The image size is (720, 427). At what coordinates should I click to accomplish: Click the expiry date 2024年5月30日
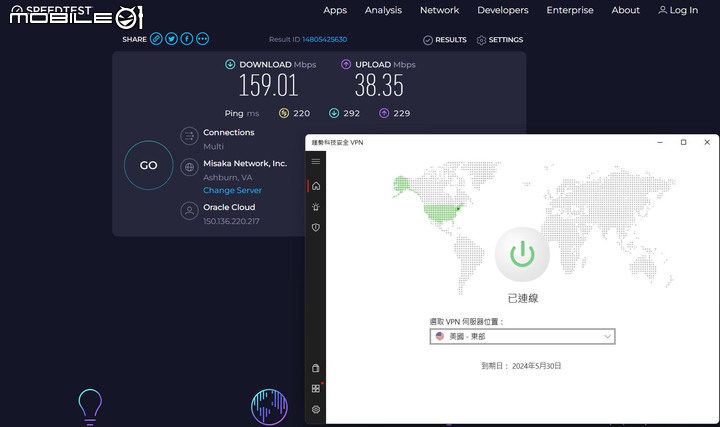[537, 366]
